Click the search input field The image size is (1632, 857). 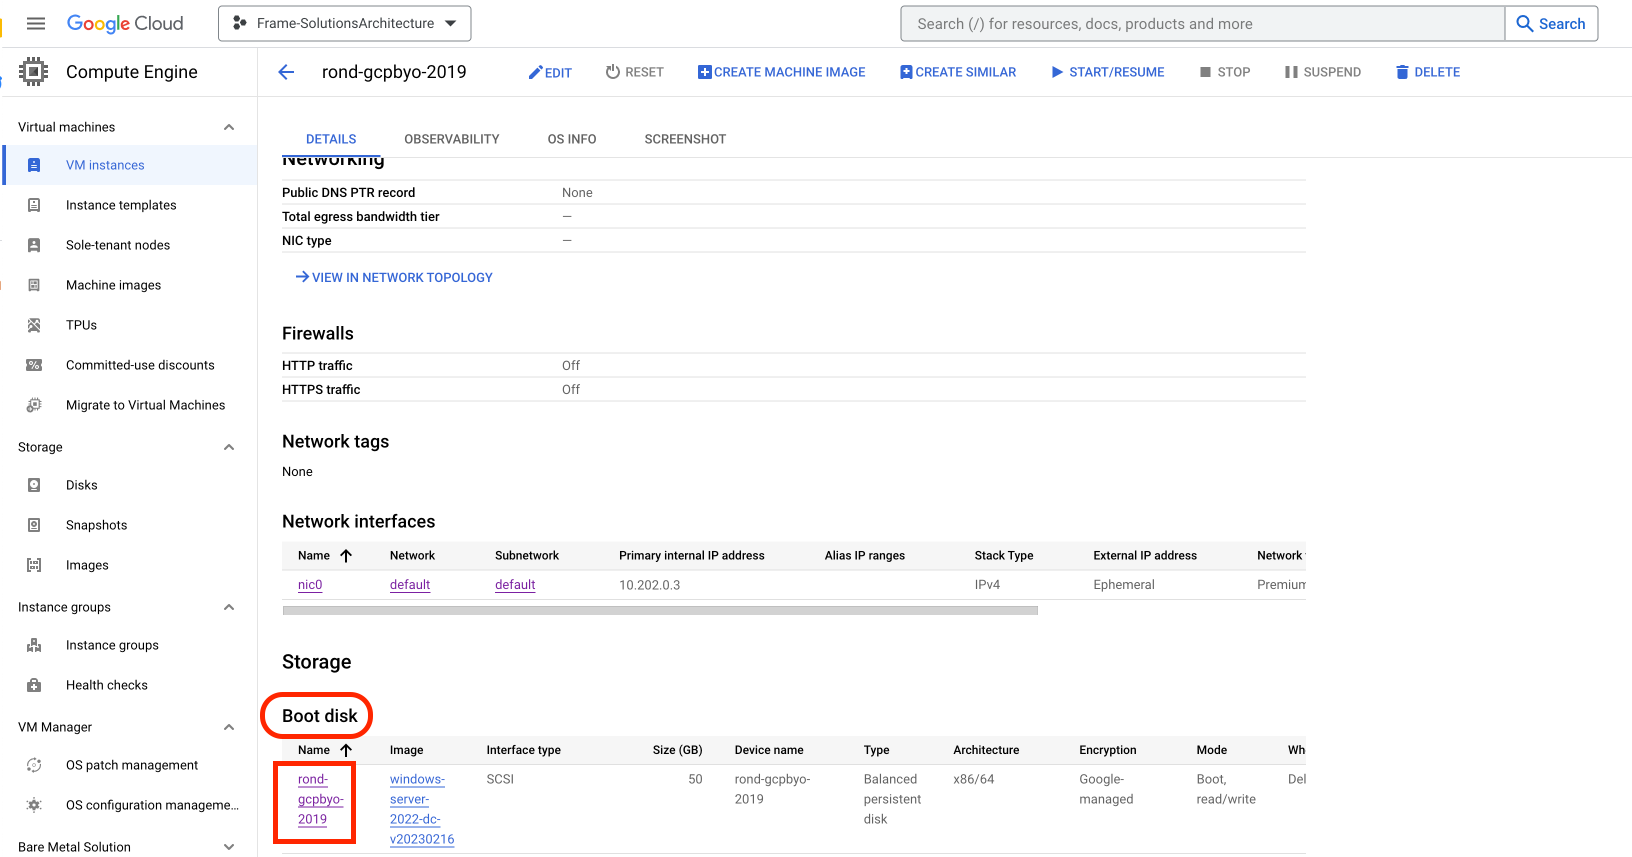click(x=1203, y=23)
